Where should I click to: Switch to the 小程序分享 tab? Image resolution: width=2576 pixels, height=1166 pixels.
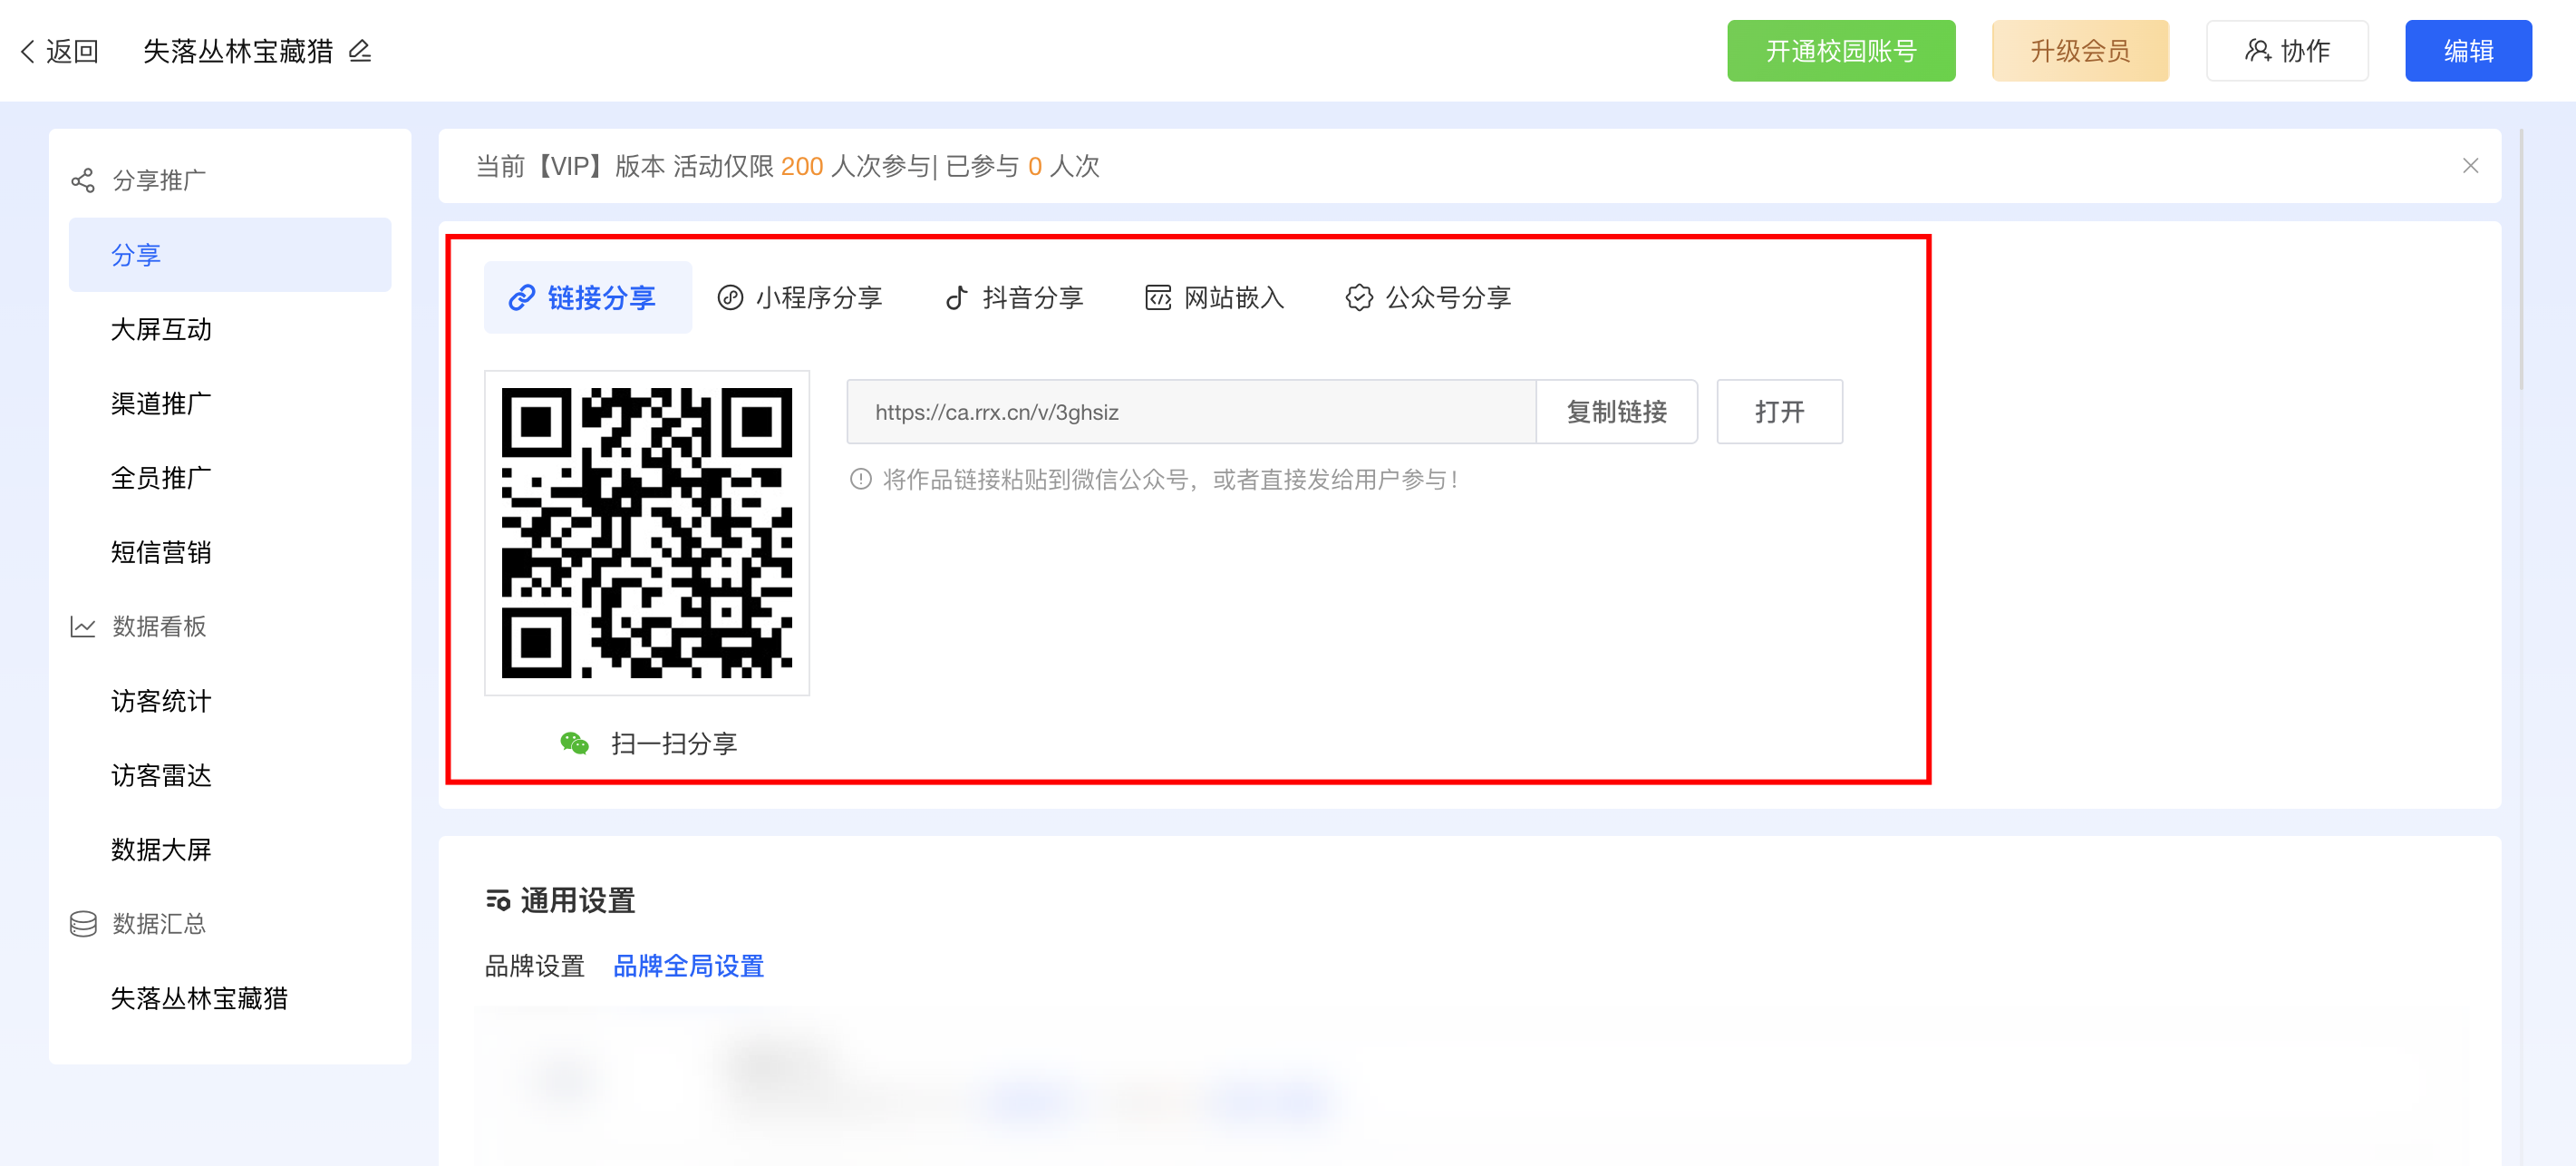click(x=800, y=298)
